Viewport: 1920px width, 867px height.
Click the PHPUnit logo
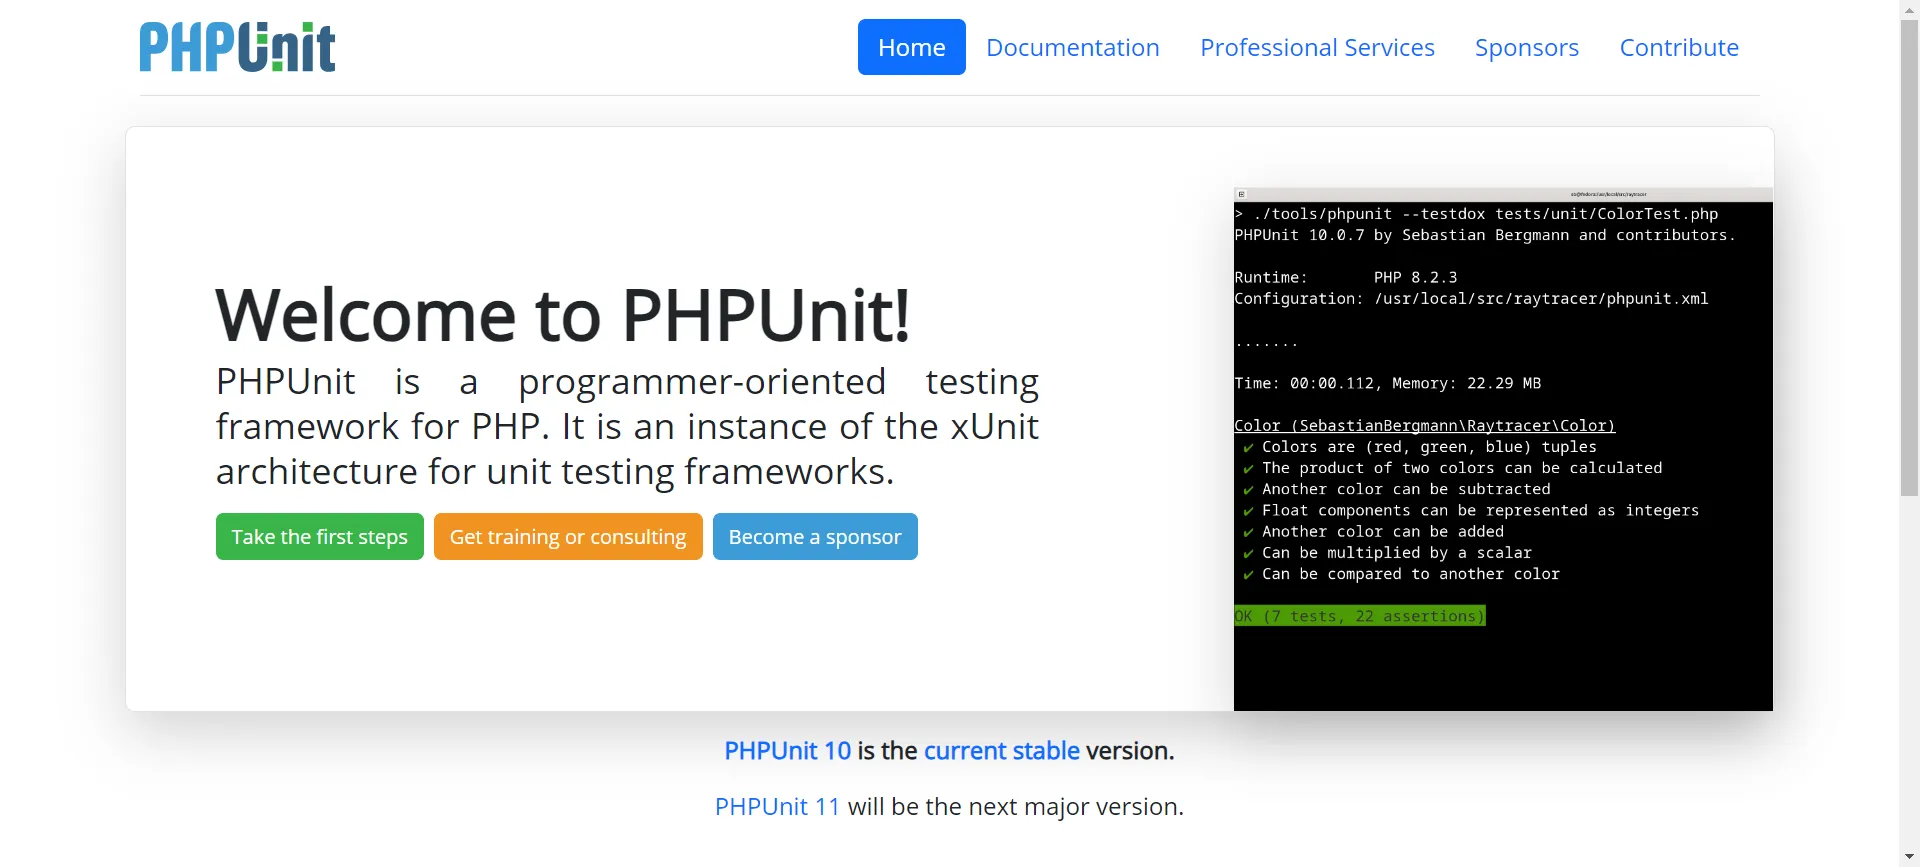coord(237,47)
